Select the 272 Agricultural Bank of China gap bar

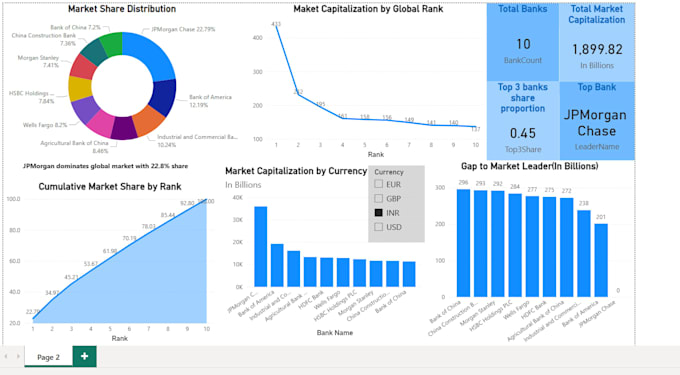tap(566, 247)
